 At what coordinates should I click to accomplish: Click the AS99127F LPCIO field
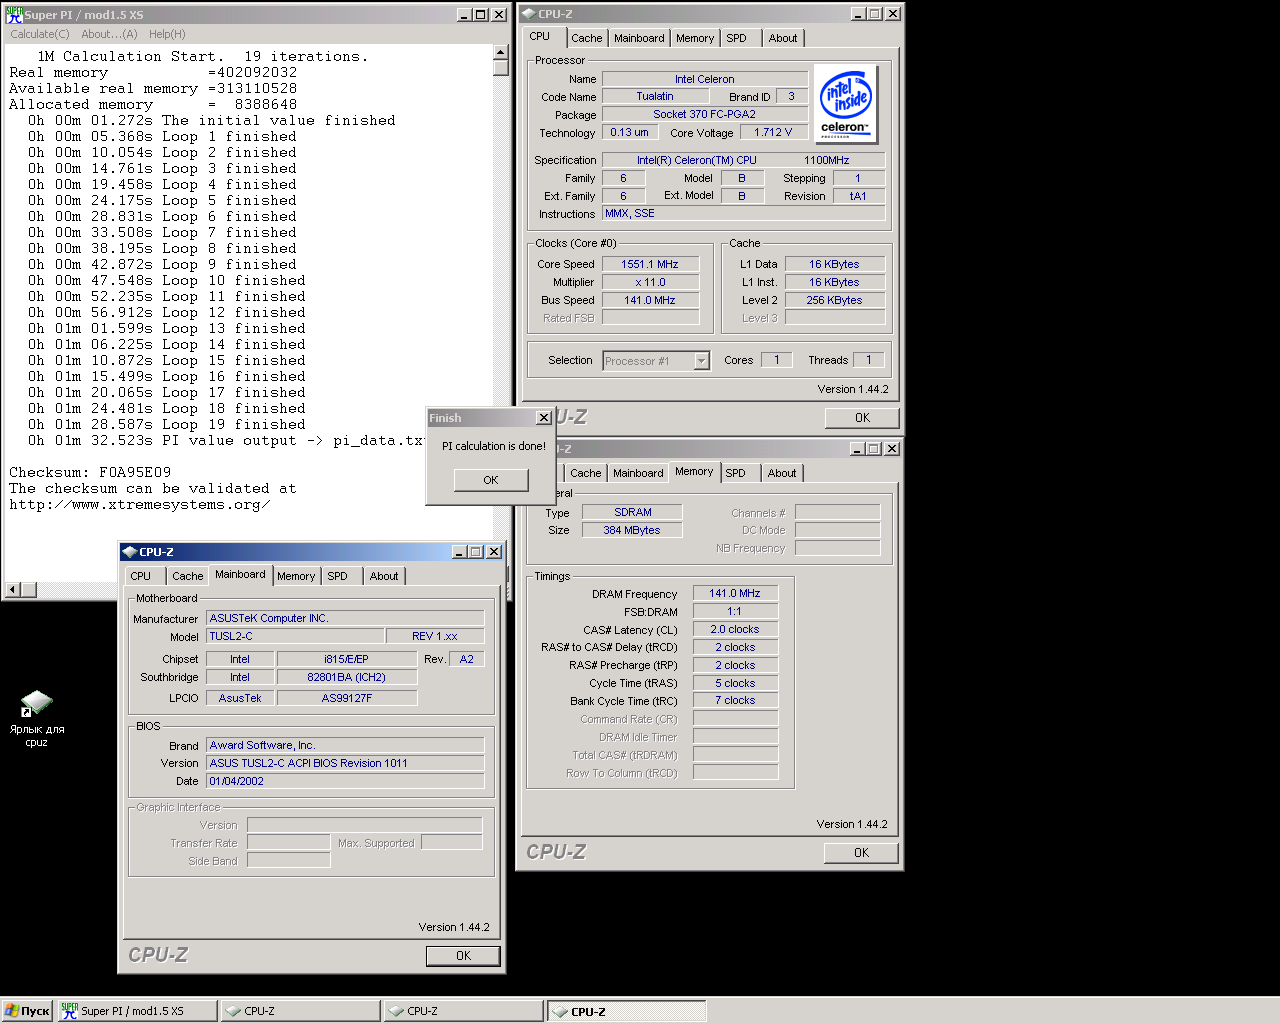(x=347, y=698)
